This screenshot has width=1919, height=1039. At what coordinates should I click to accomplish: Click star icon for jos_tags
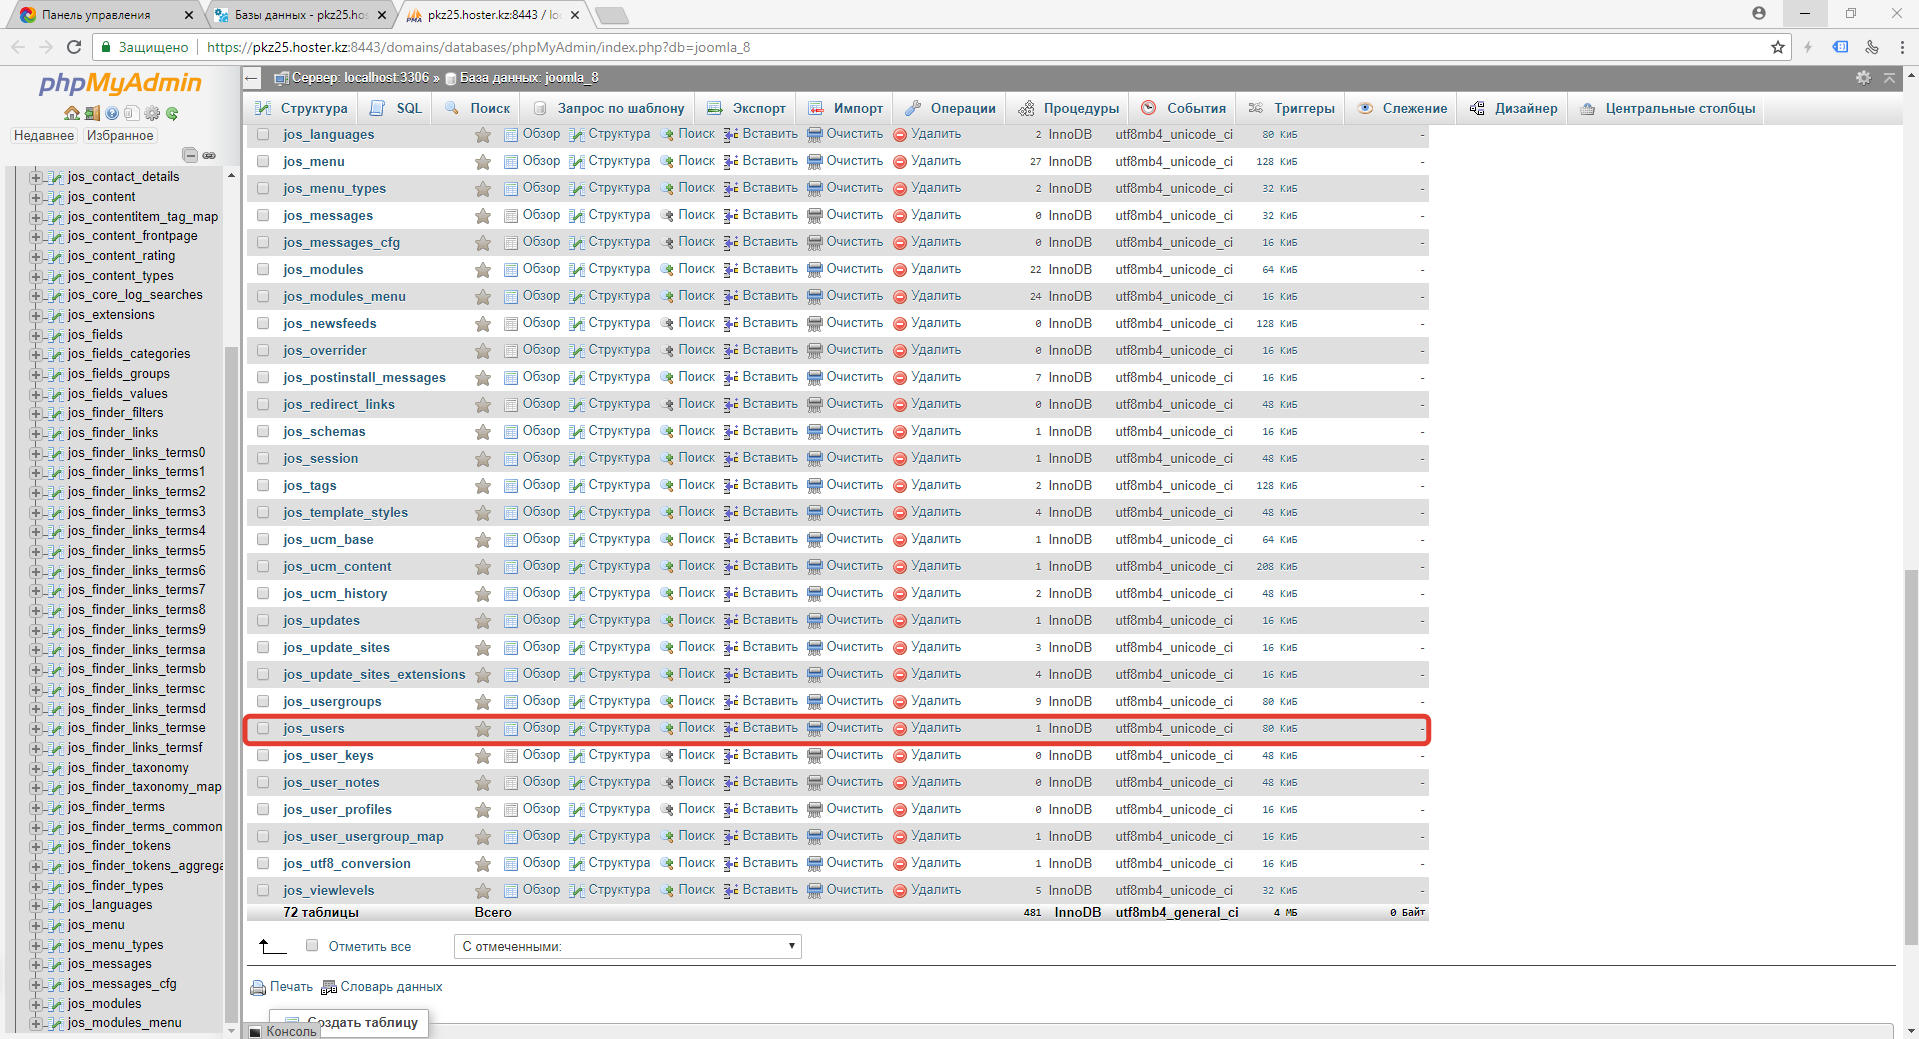click(483, 486)
